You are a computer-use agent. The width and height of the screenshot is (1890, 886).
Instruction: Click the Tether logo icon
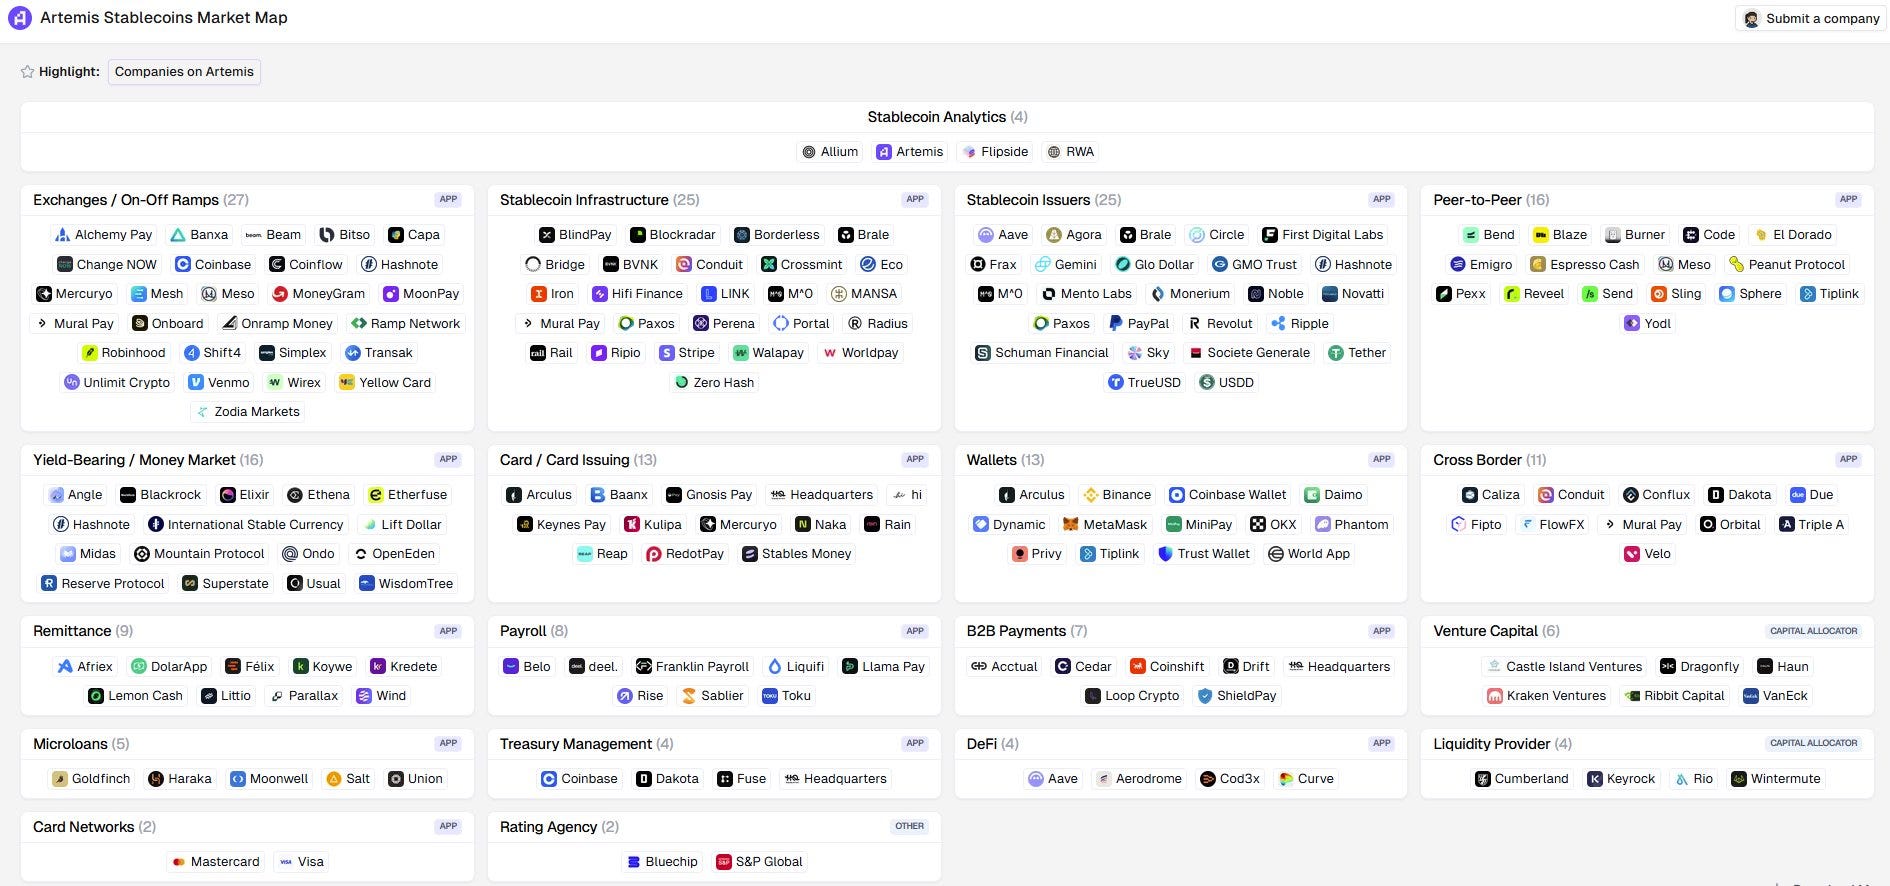pos(1336,353)
